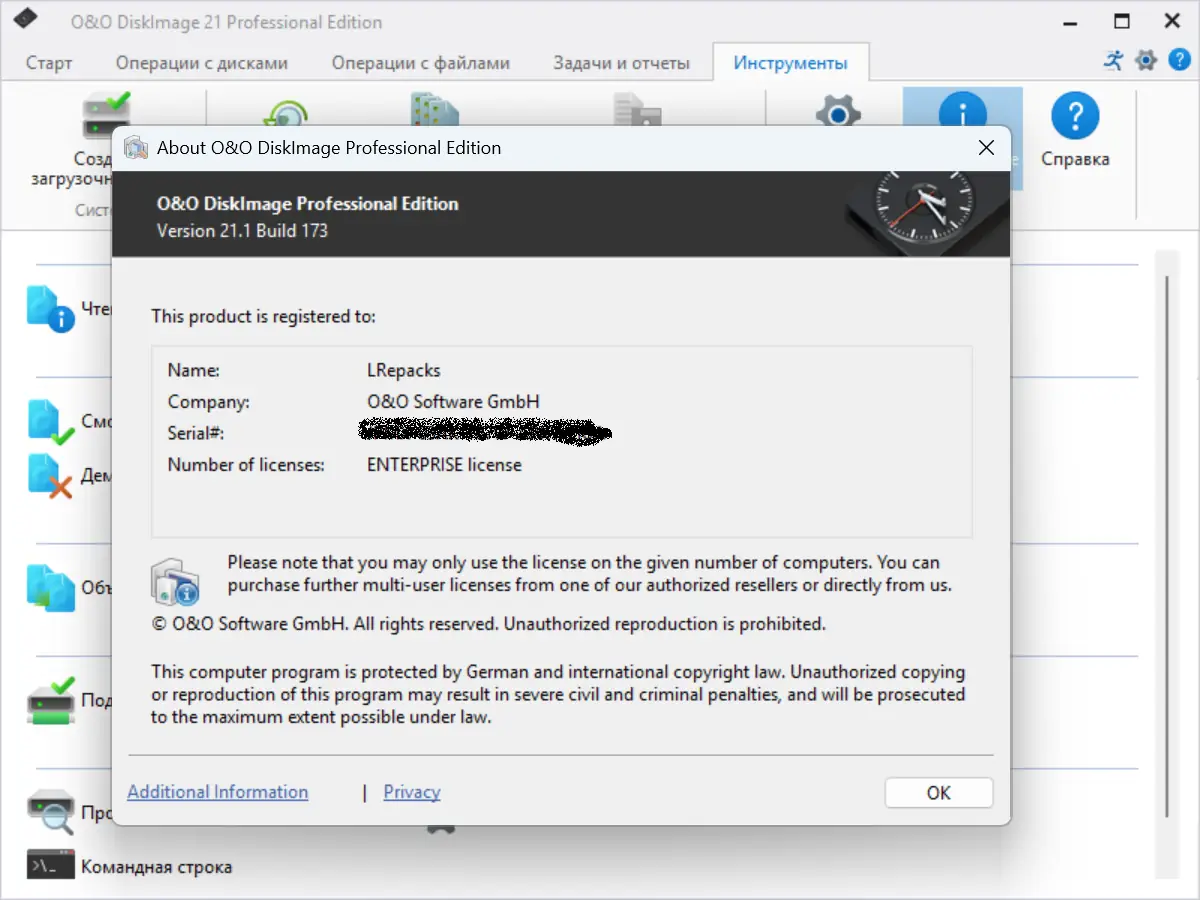The image size is (1200, 900).
Task: Minimize the DiskImage main window
Action: tap(1072, 20)
